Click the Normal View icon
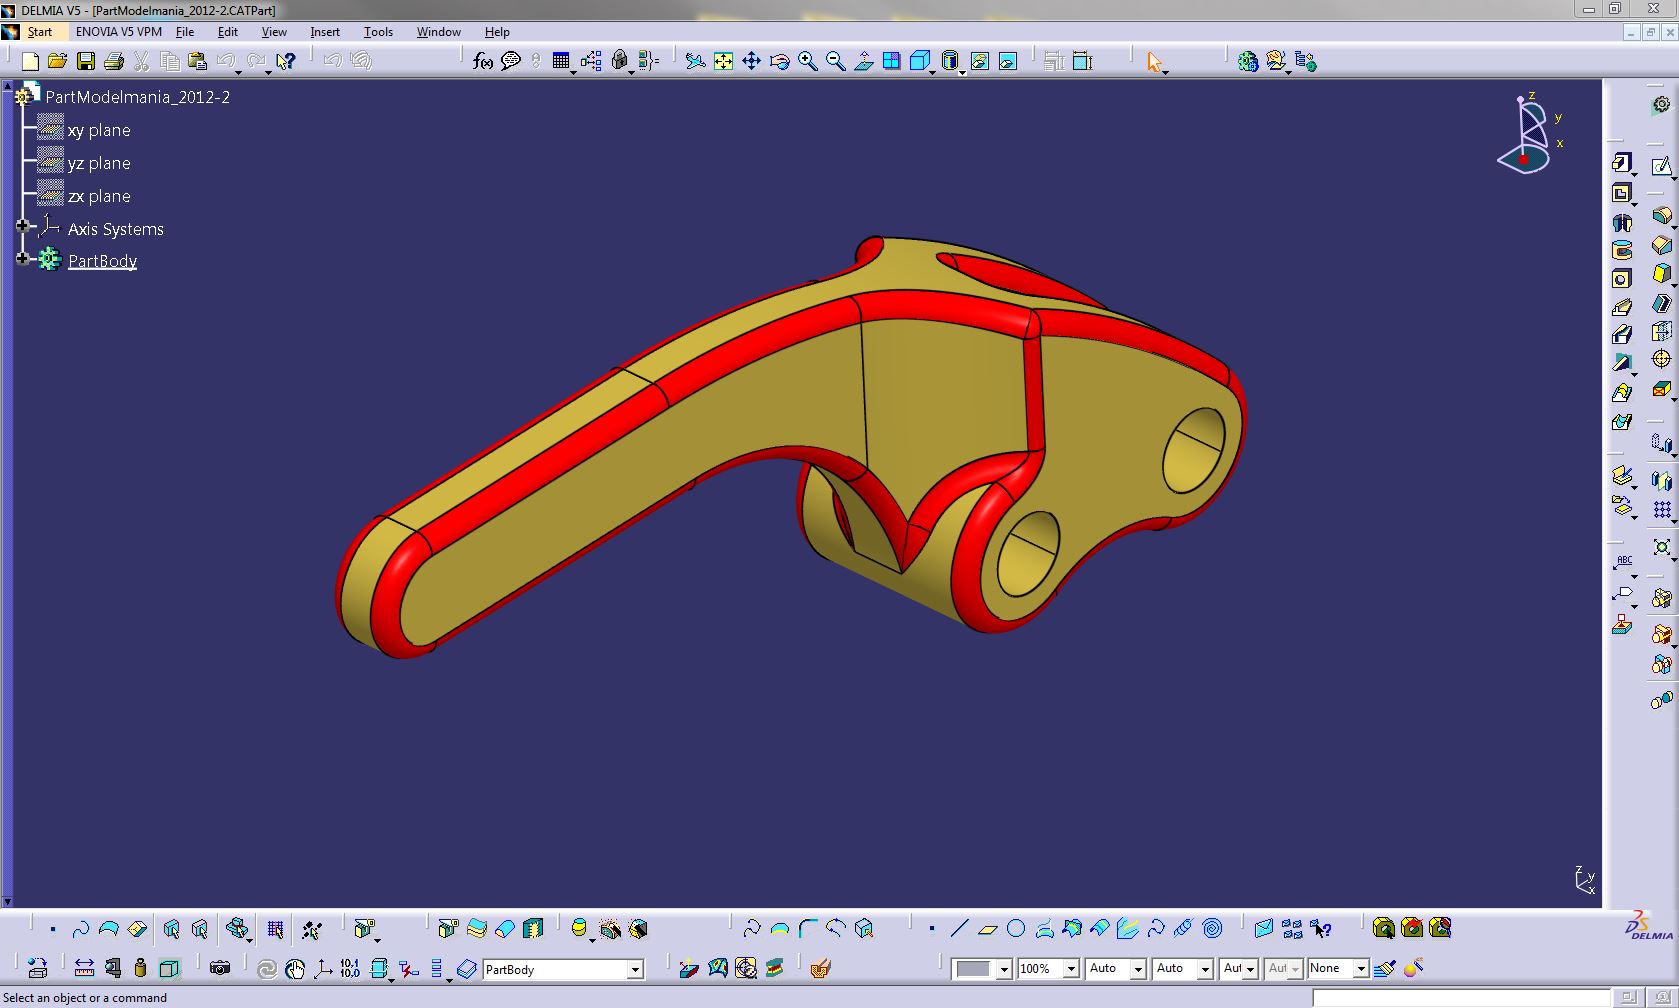Viewport: 1679px width, 1008px height. click(x=864, y=61)
